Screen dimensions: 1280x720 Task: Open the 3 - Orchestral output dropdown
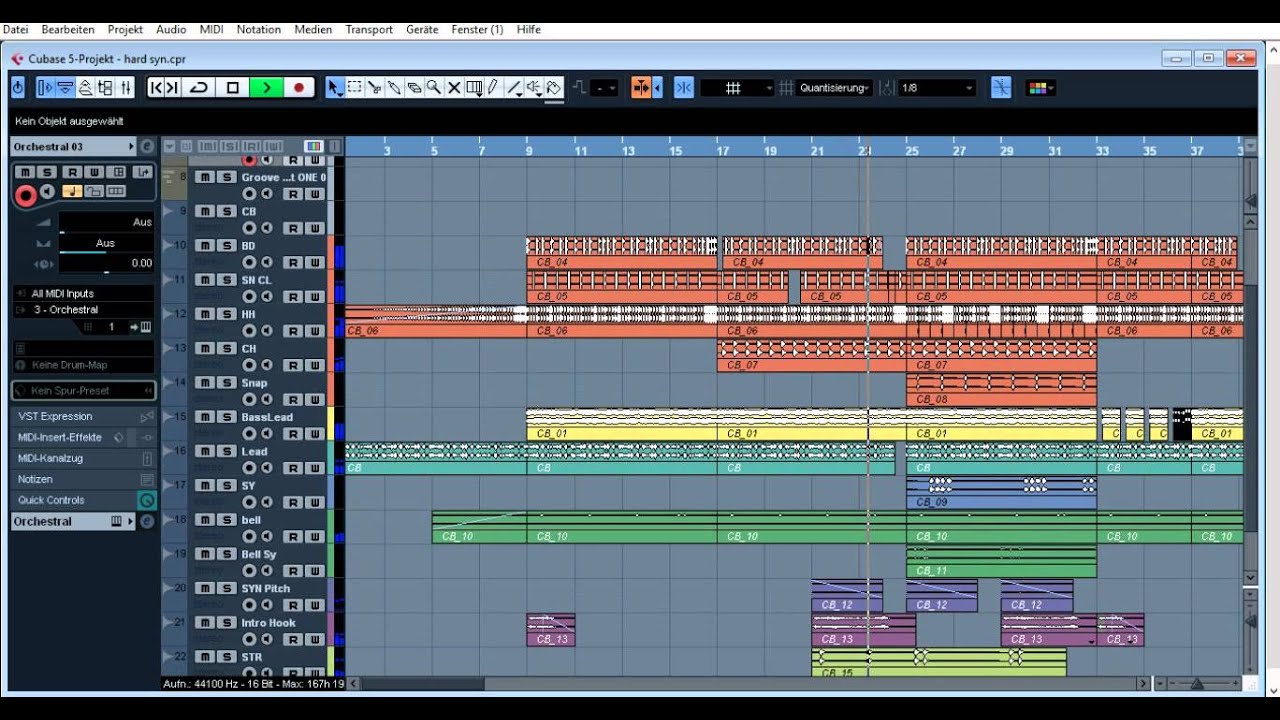[84, 310]
